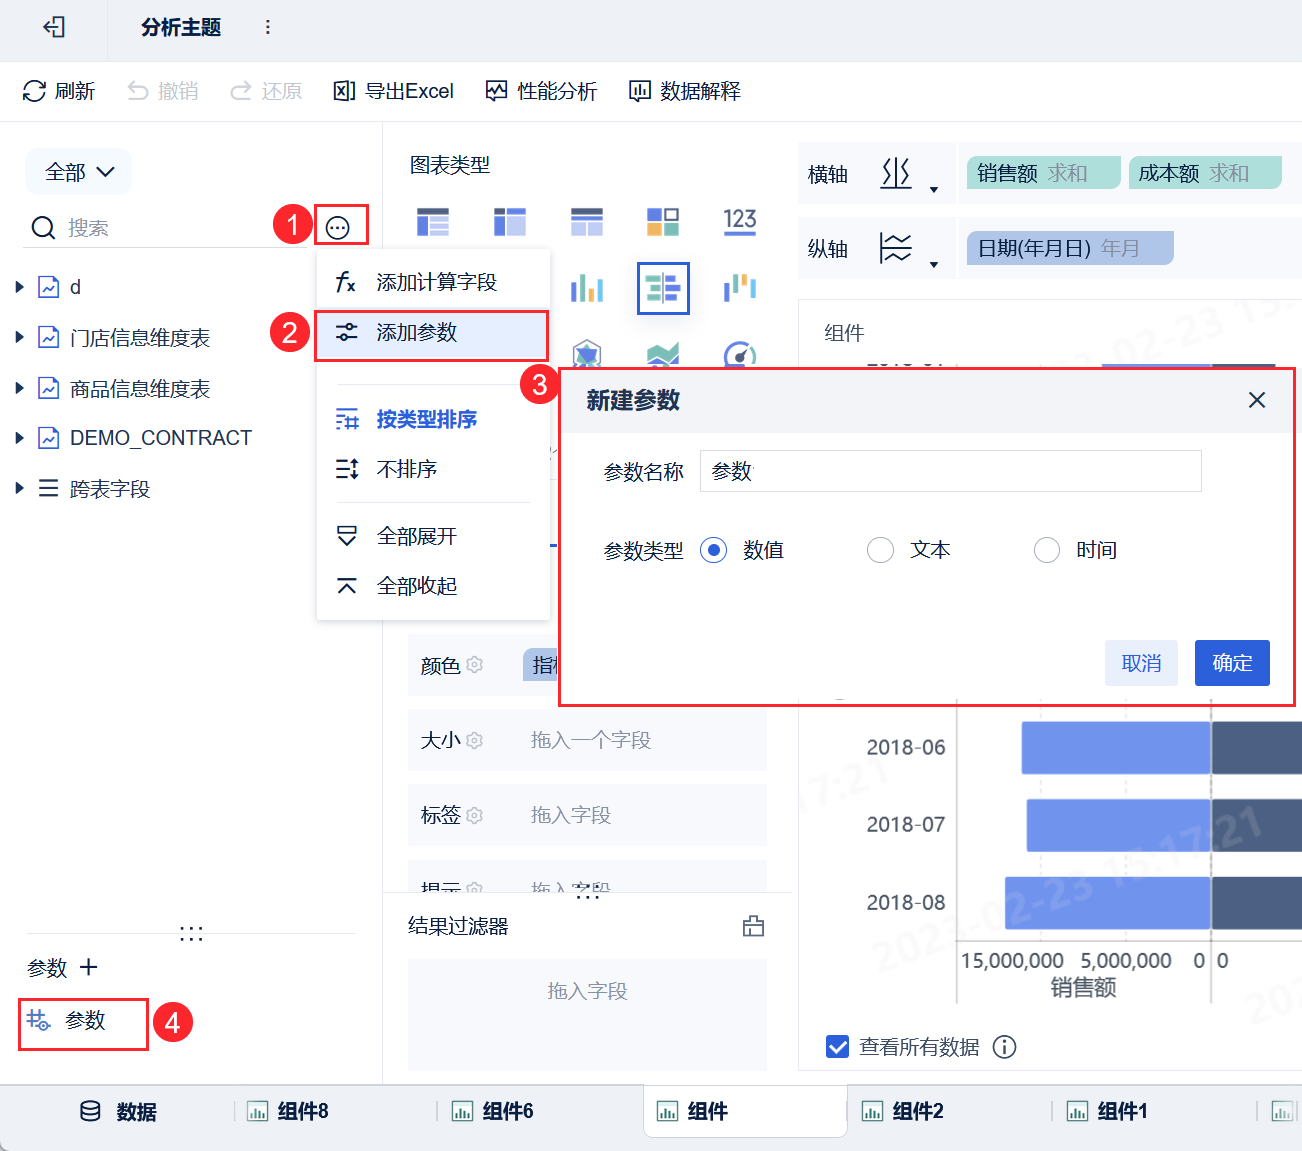The image size is (1302, 1151).
Task: Expand the 门店信息维度表 table node
Action: (19, 338)
